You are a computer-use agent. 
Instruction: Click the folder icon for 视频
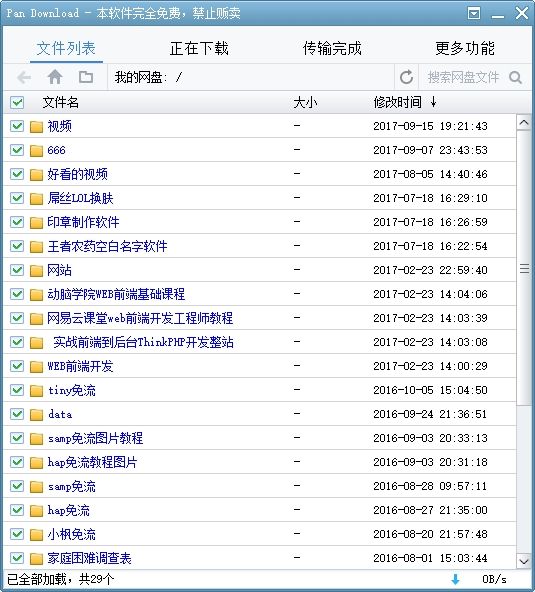coord(36,126)
